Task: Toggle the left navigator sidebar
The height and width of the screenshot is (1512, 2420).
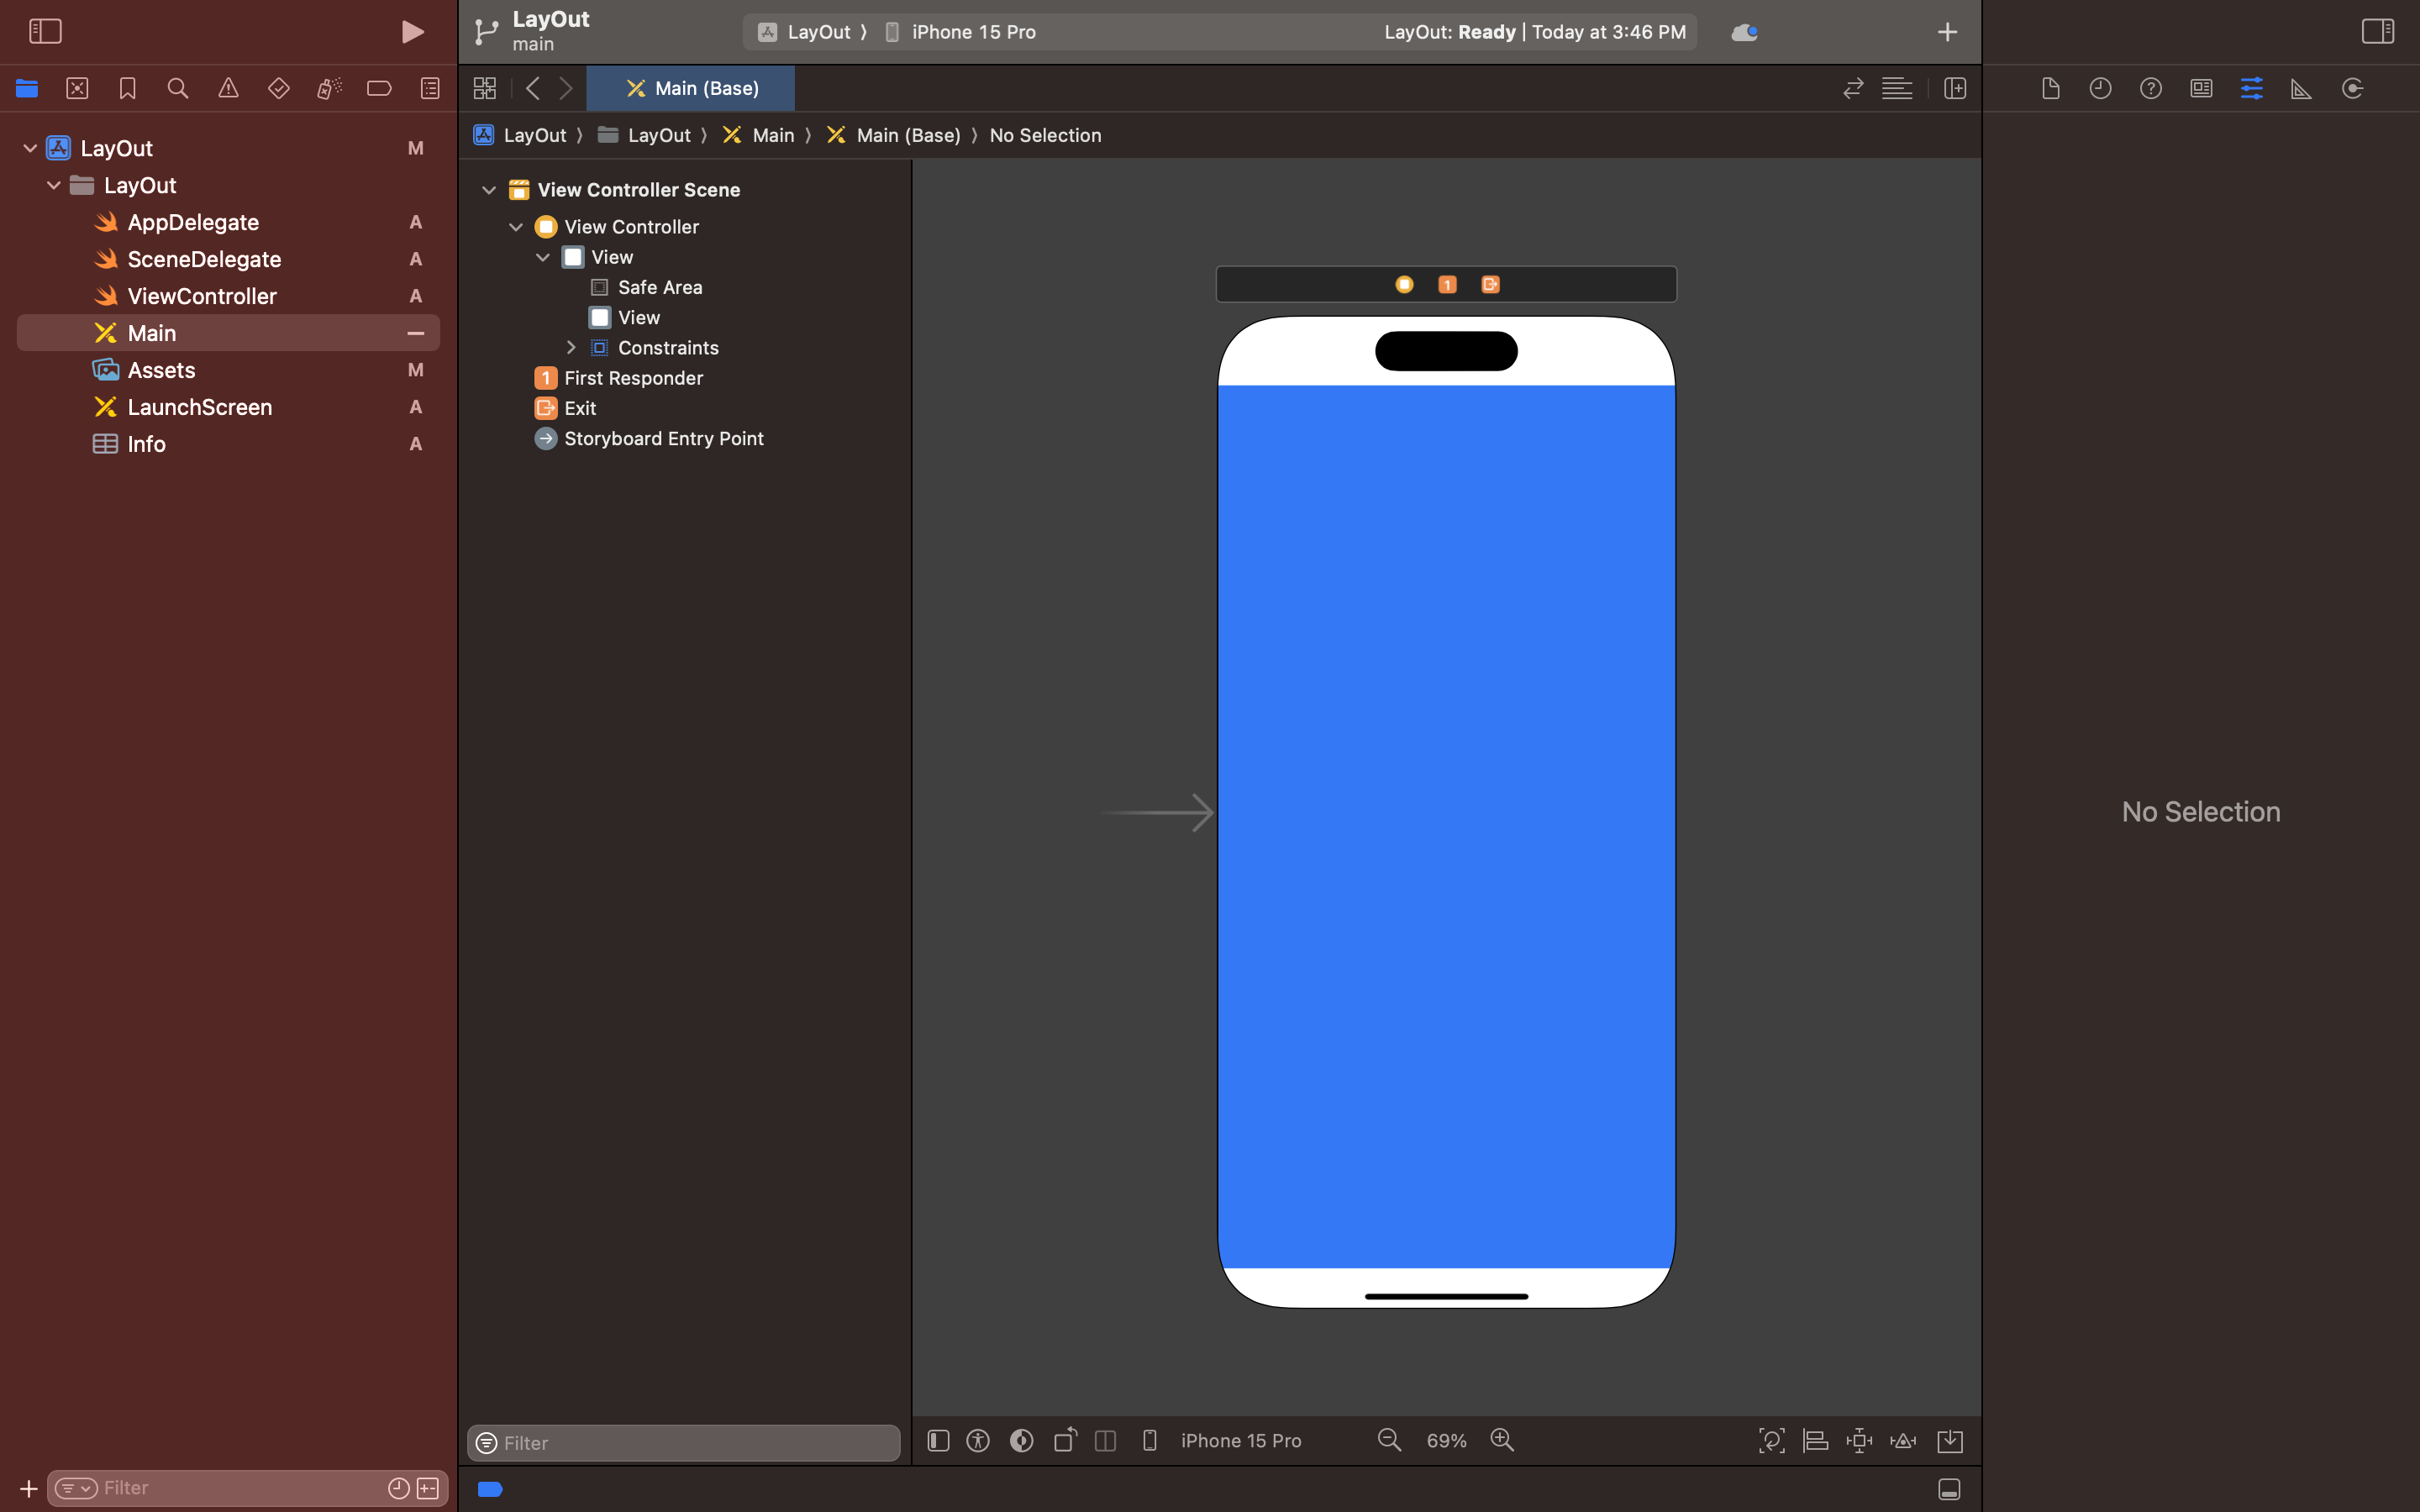Action: pos(45,32)
